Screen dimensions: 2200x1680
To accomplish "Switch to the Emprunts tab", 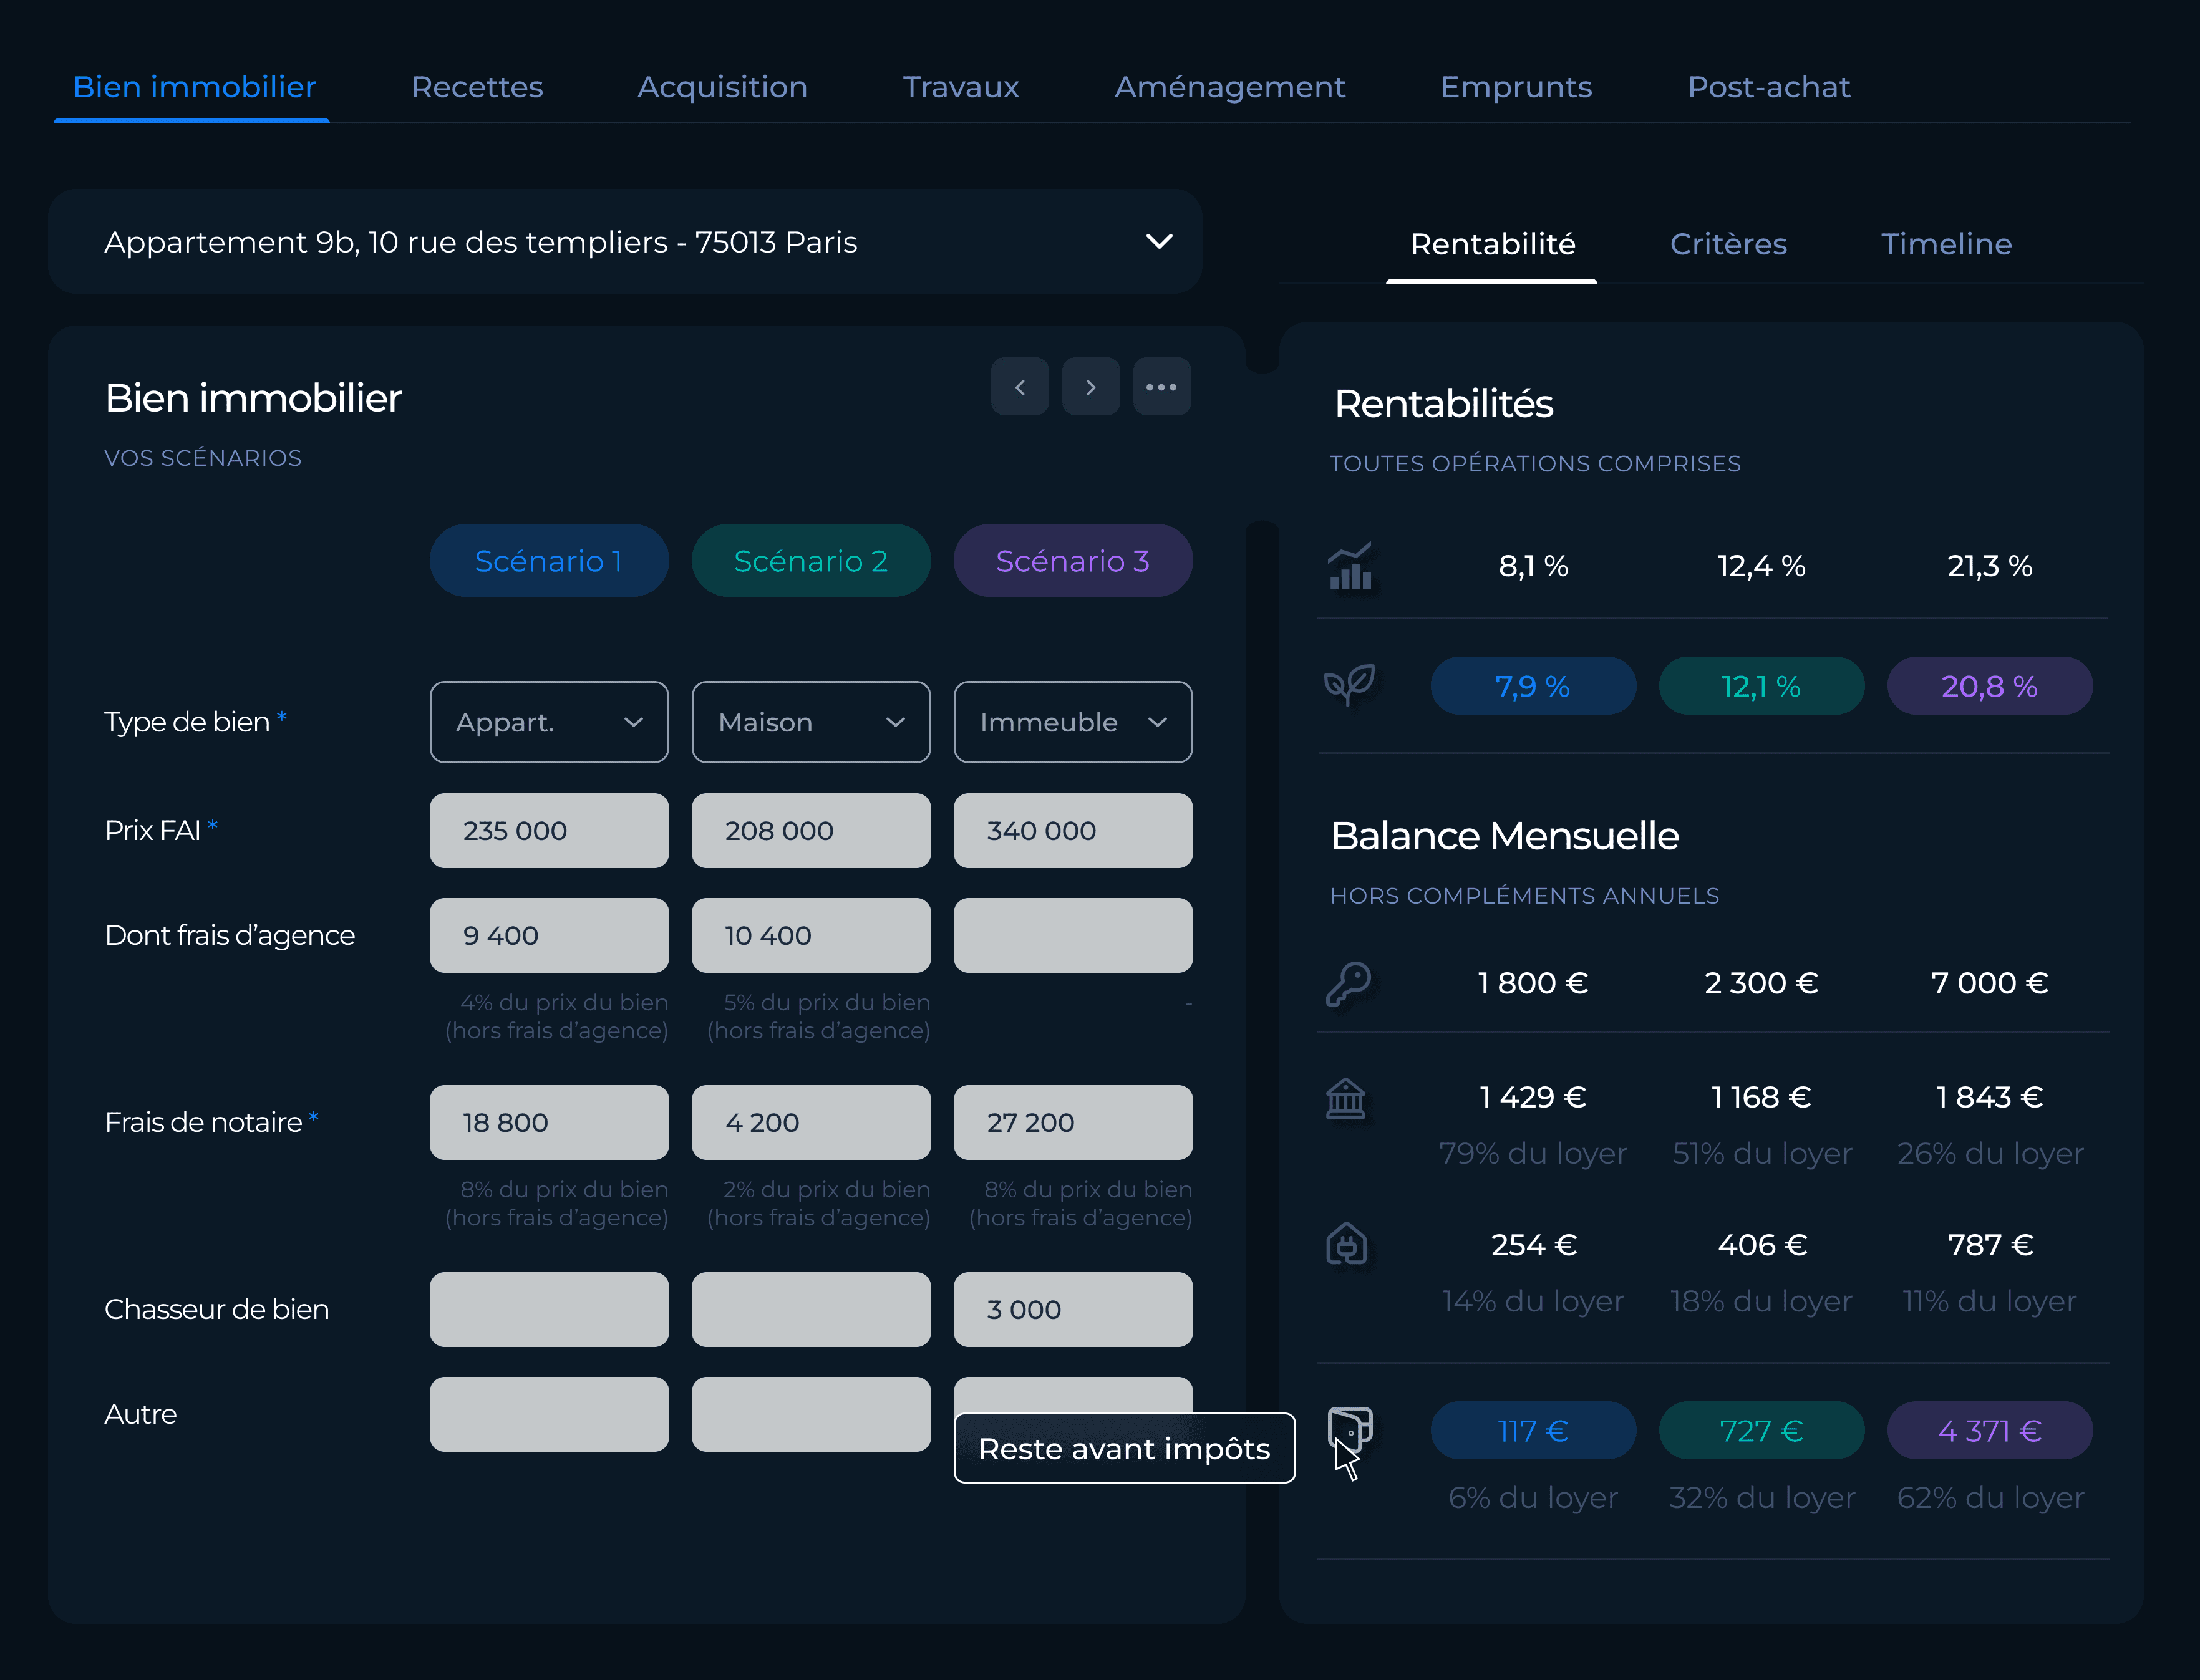I will (x=1516, y=87).
